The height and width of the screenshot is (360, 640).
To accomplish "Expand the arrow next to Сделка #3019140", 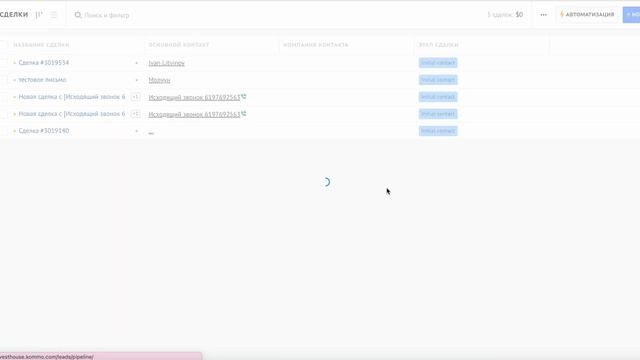I will pyautogui.click(x=136, y=131).
